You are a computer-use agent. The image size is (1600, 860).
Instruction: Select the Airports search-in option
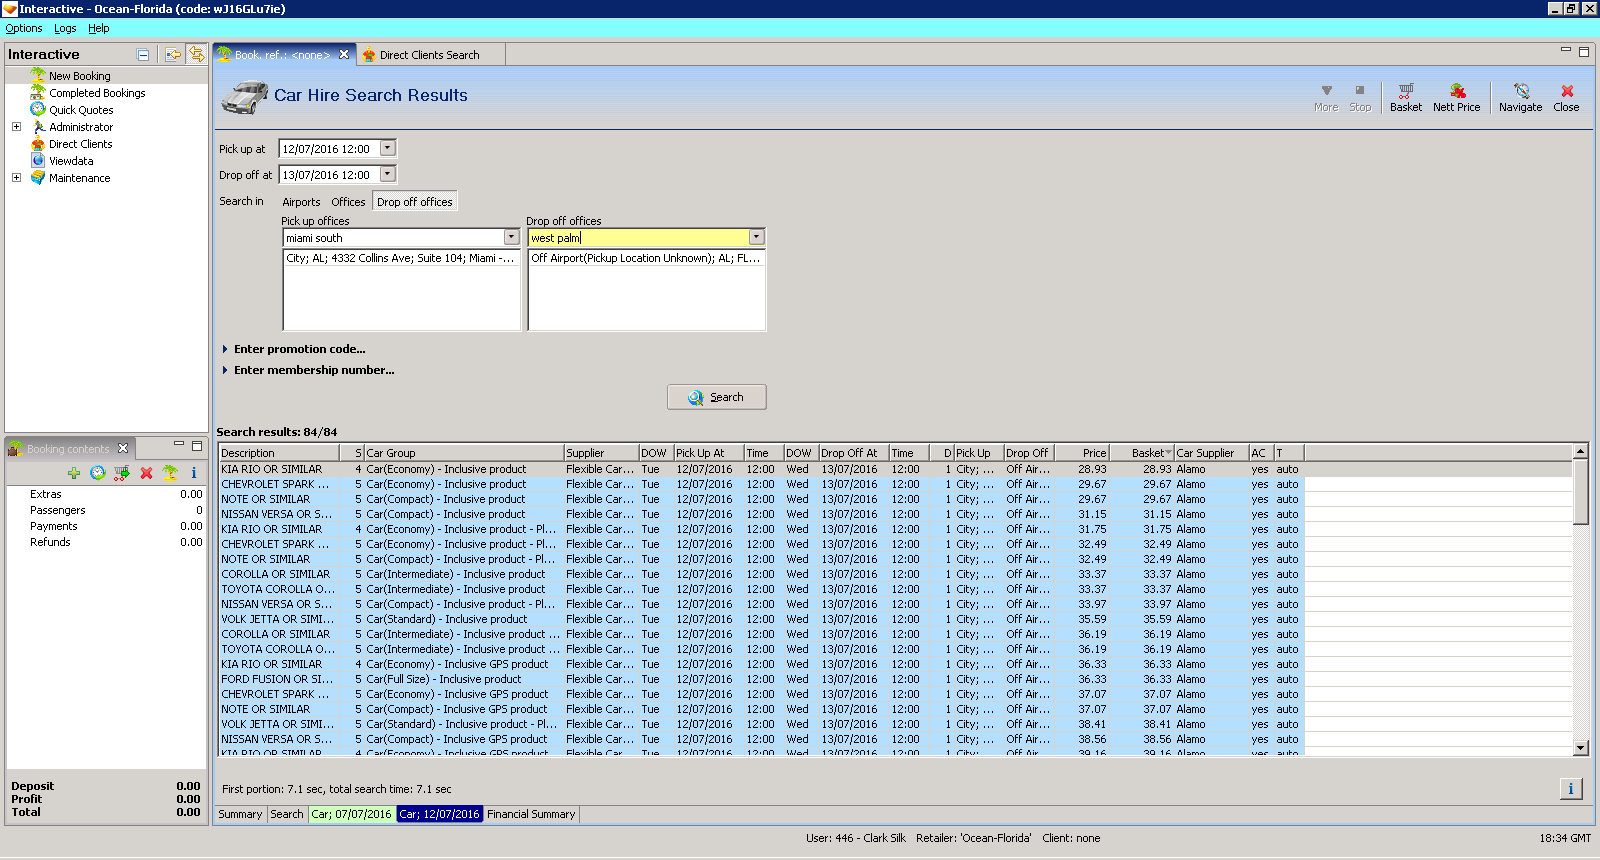coord(301,202)
